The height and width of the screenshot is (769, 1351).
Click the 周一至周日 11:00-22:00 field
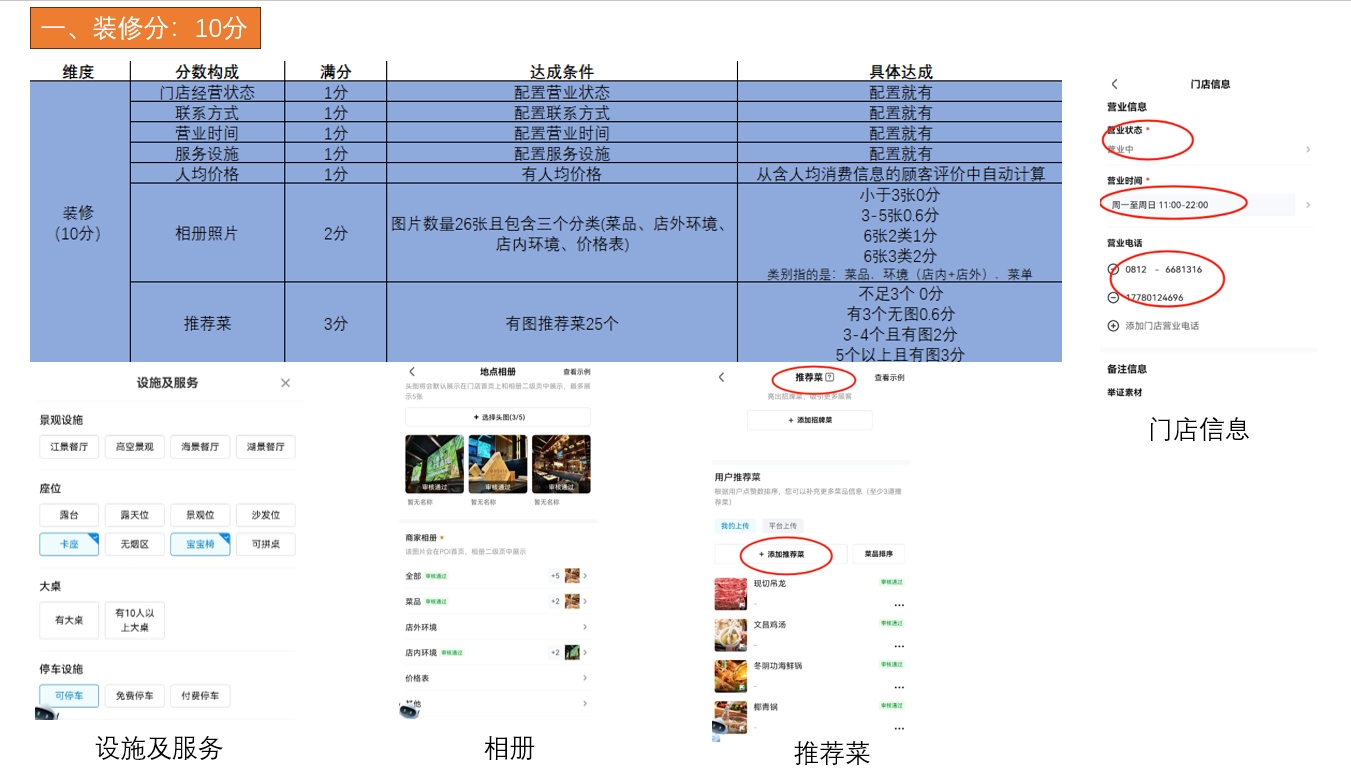pyautogui.click(x=1200, y=205)
